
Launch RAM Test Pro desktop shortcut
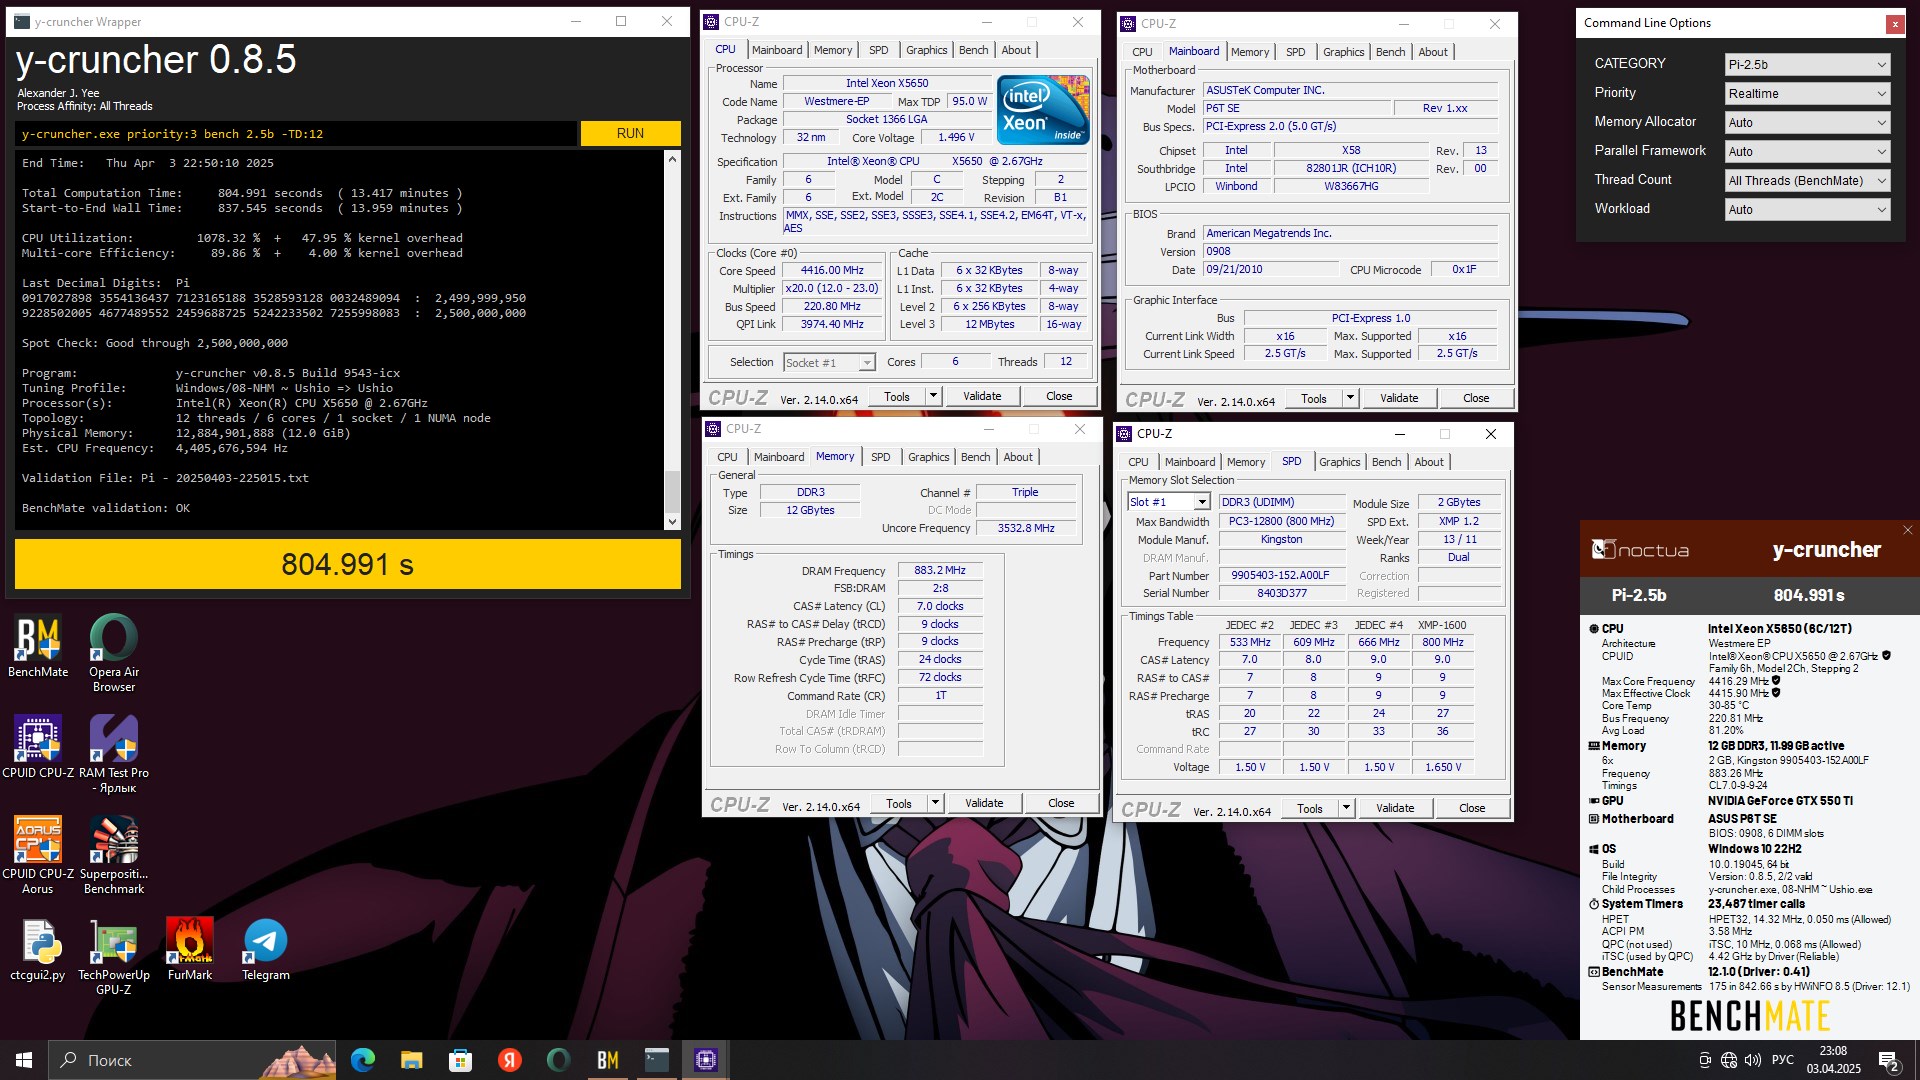tap(114, 754)
